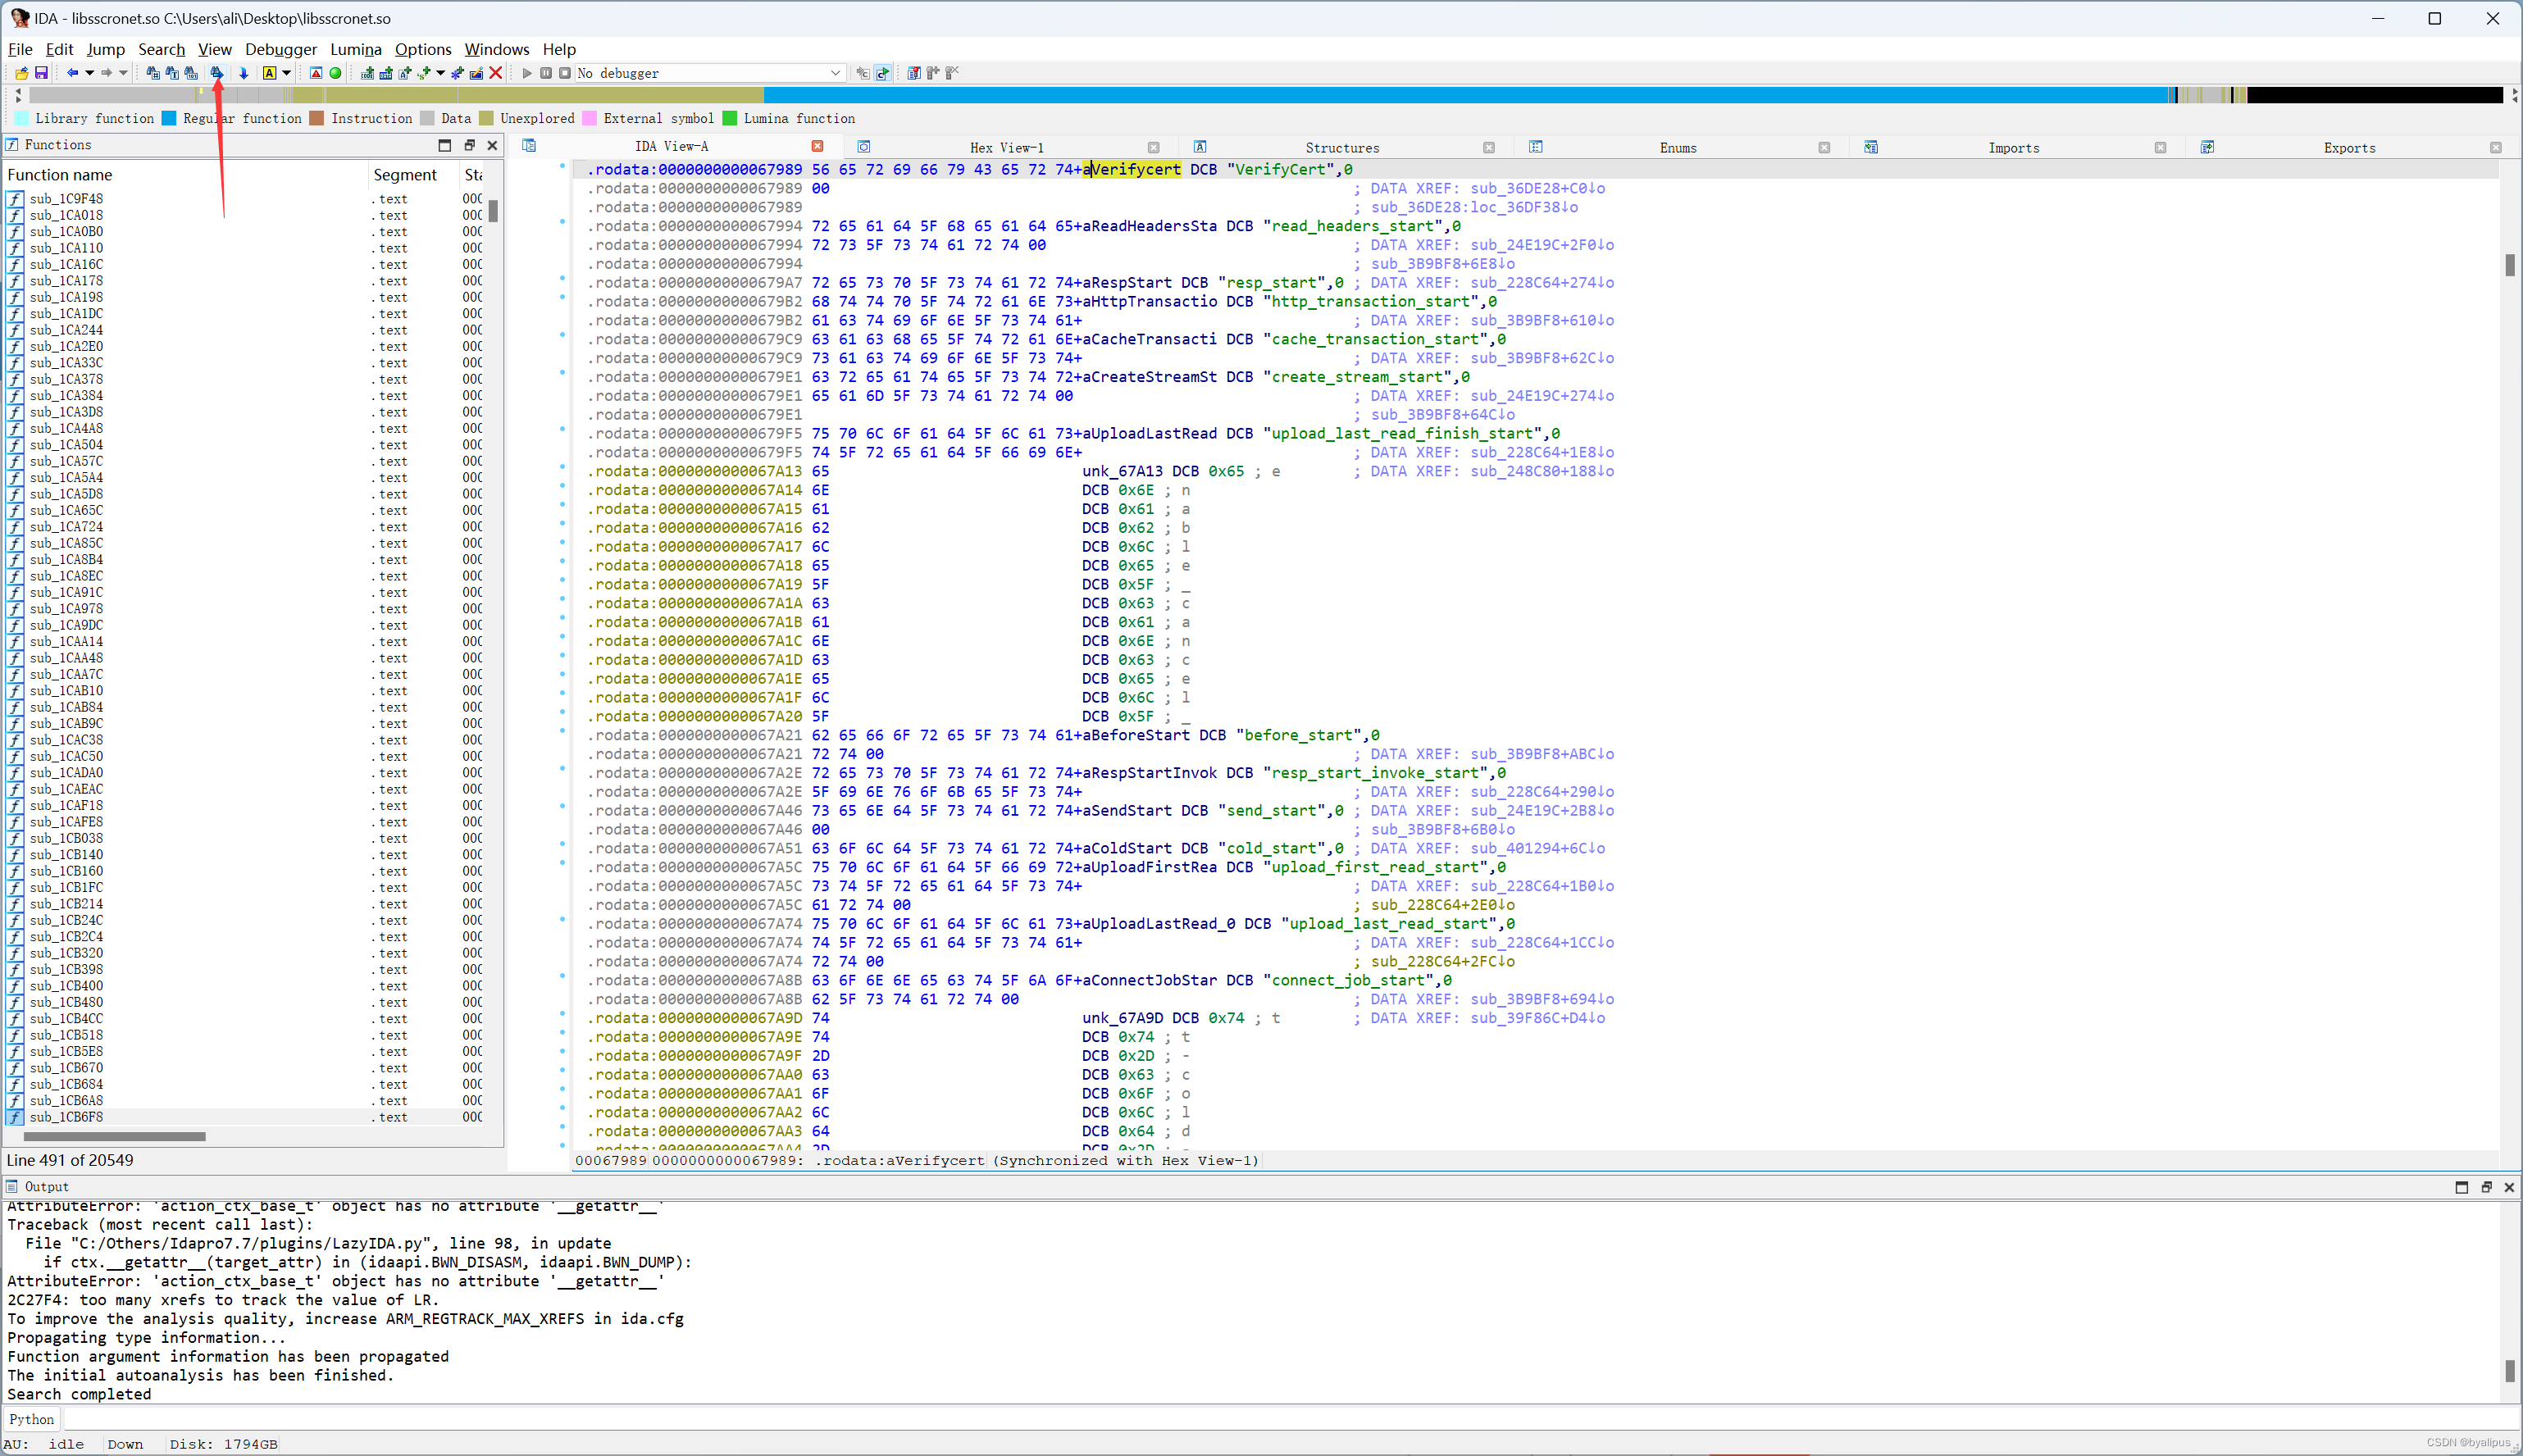
Task: Click the Jump back arrow icon
Action: point(72,73)
